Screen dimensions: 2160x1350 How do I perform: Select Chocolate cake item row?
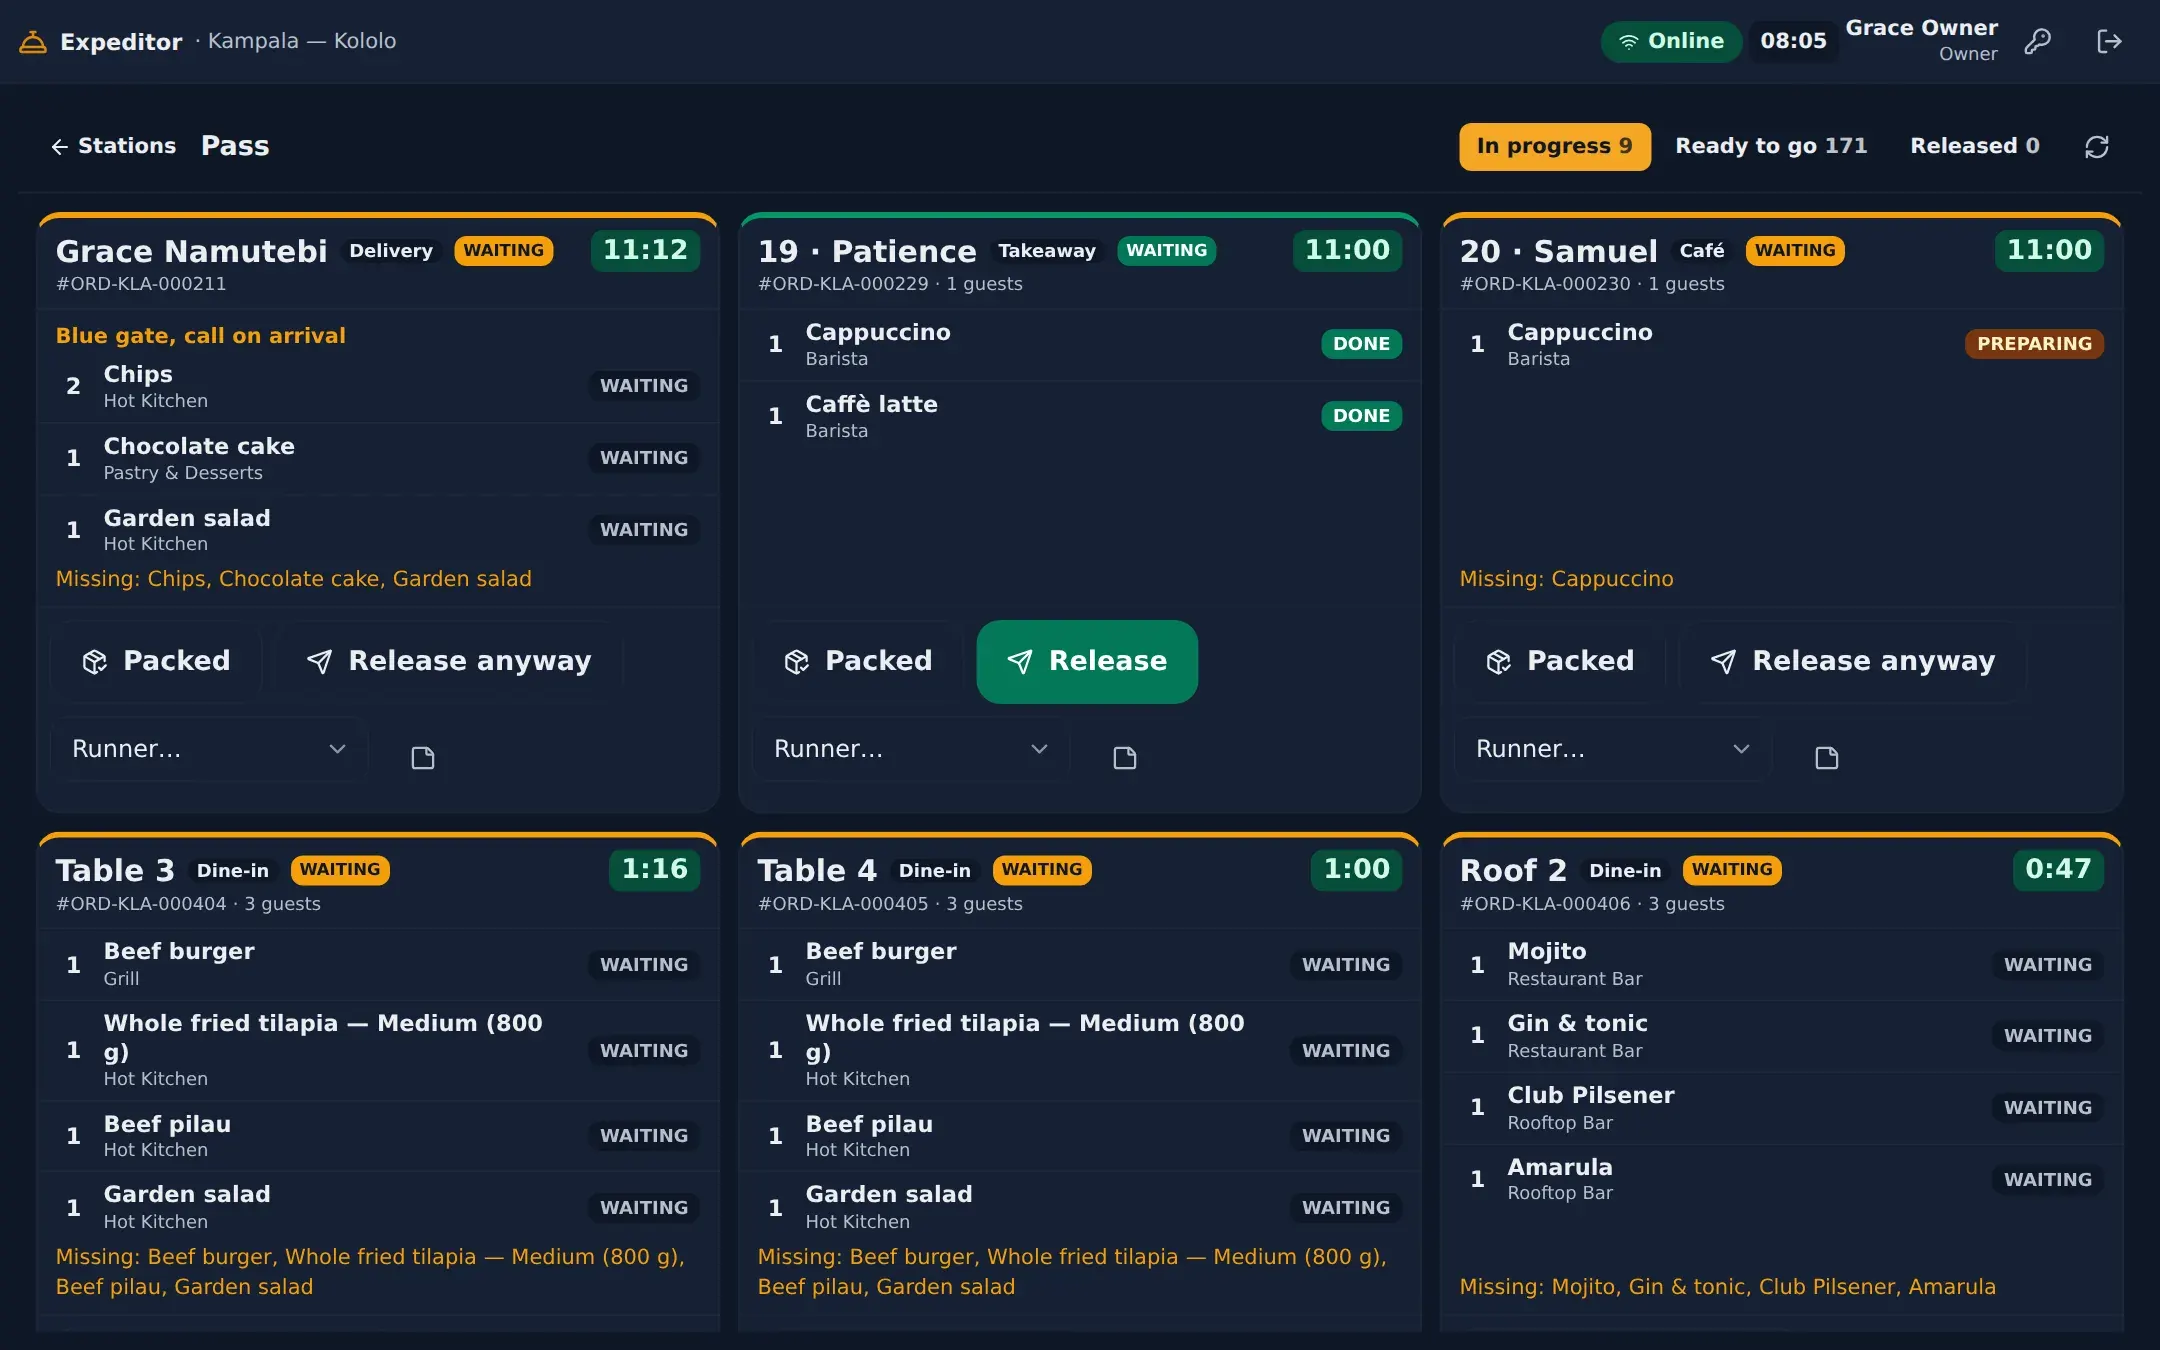click(378, 458)
